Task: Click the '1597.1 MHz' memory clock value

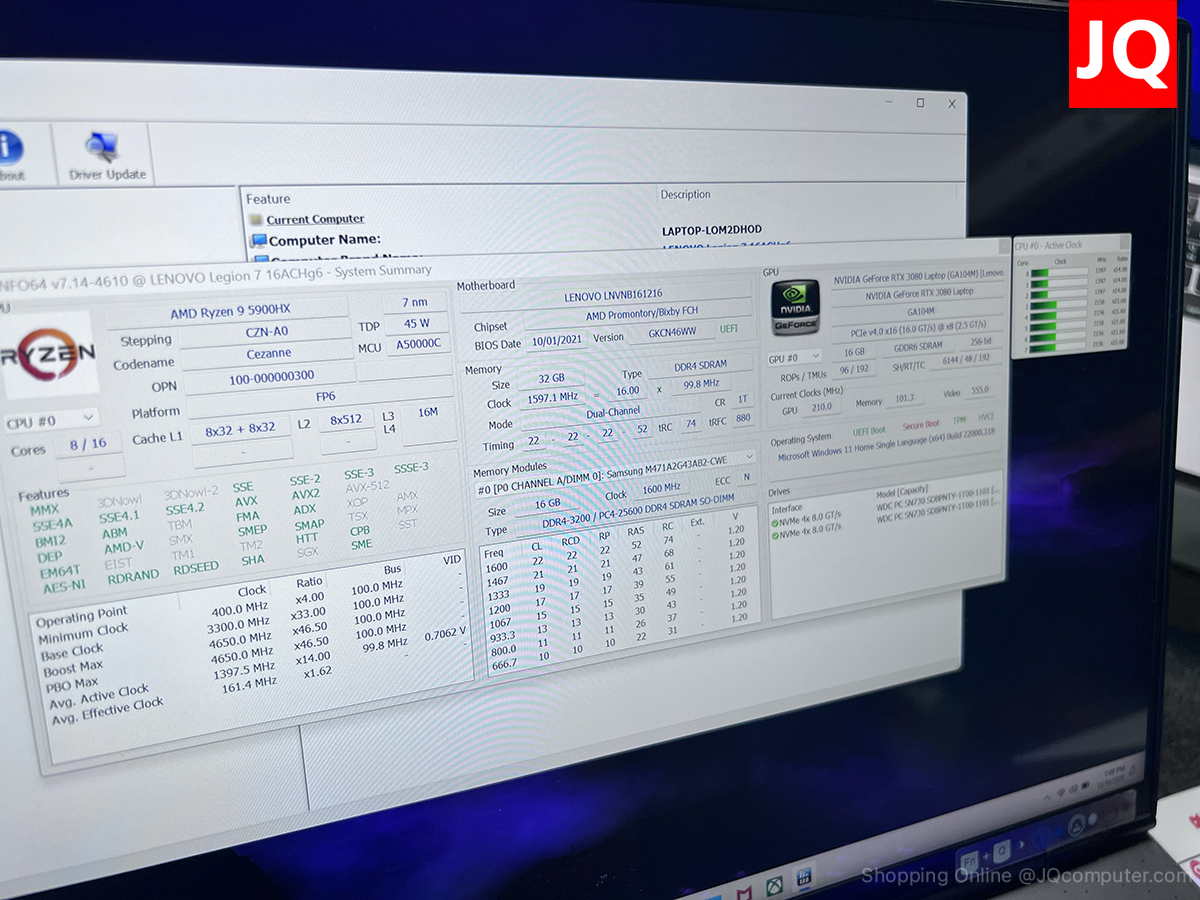Action: 551,398
